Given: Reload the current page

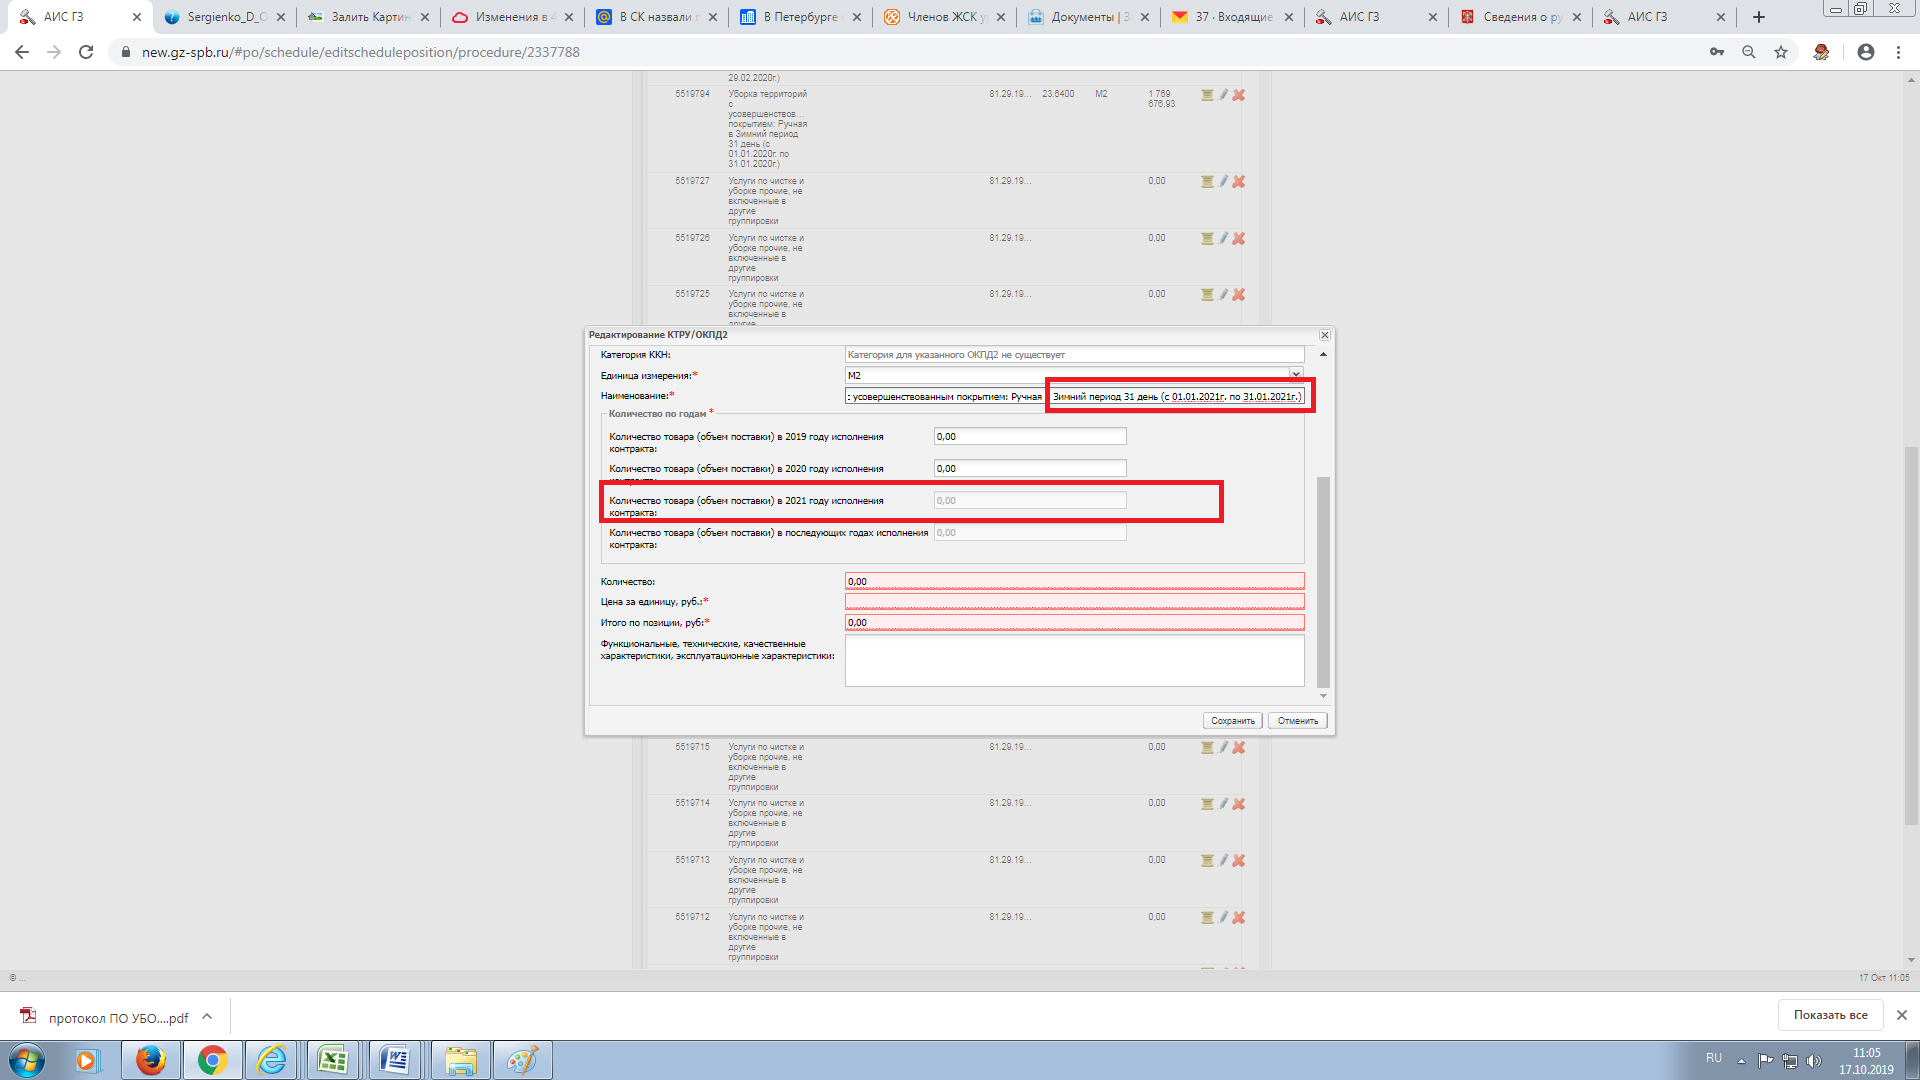Looking at the screenshot, I should [86, 52].
